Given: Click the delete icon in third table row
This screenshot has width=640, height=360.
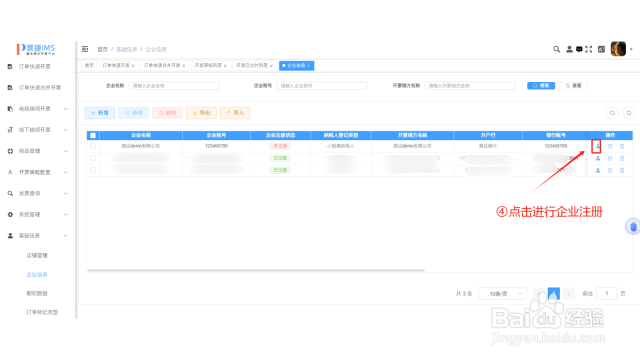Looking at the screenshot, I should tap(622, 170).
